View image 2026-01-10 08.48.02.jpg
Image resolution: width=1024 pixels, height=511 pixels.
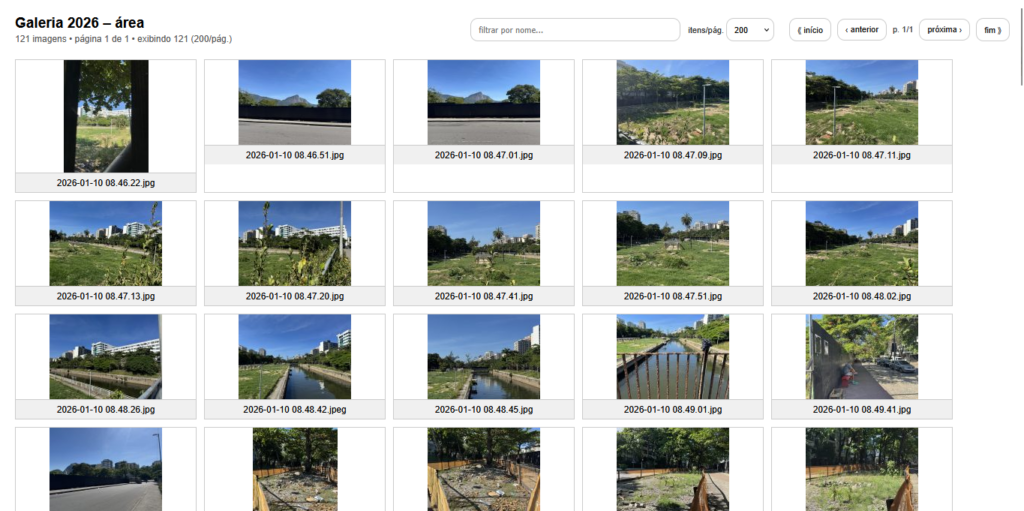point(861,244)
